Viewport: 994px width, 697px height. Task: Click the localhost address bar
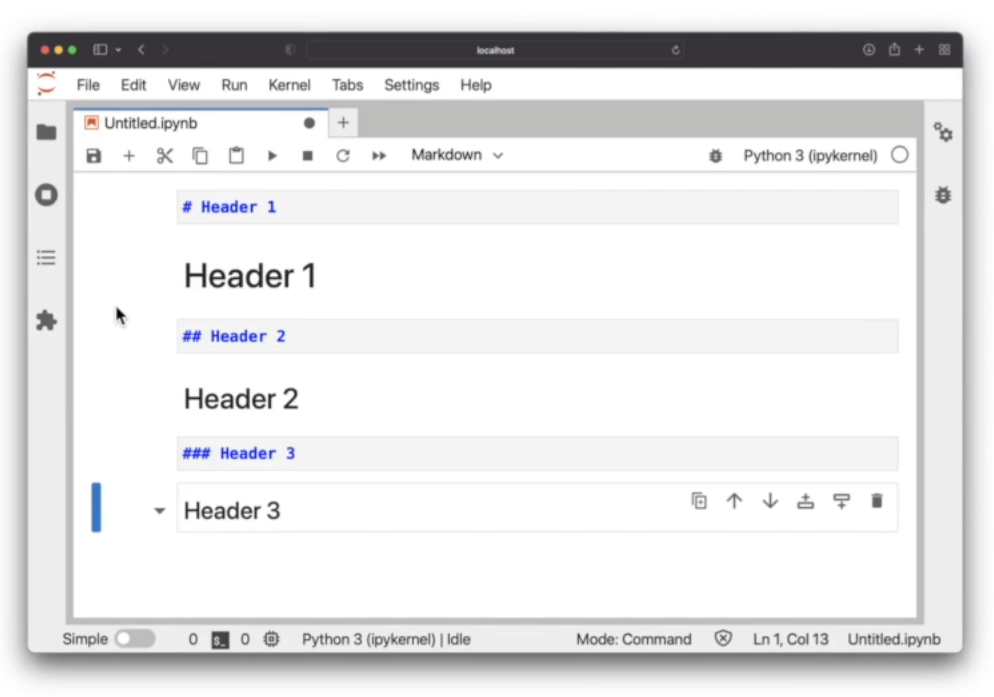(x=495, y=49)
